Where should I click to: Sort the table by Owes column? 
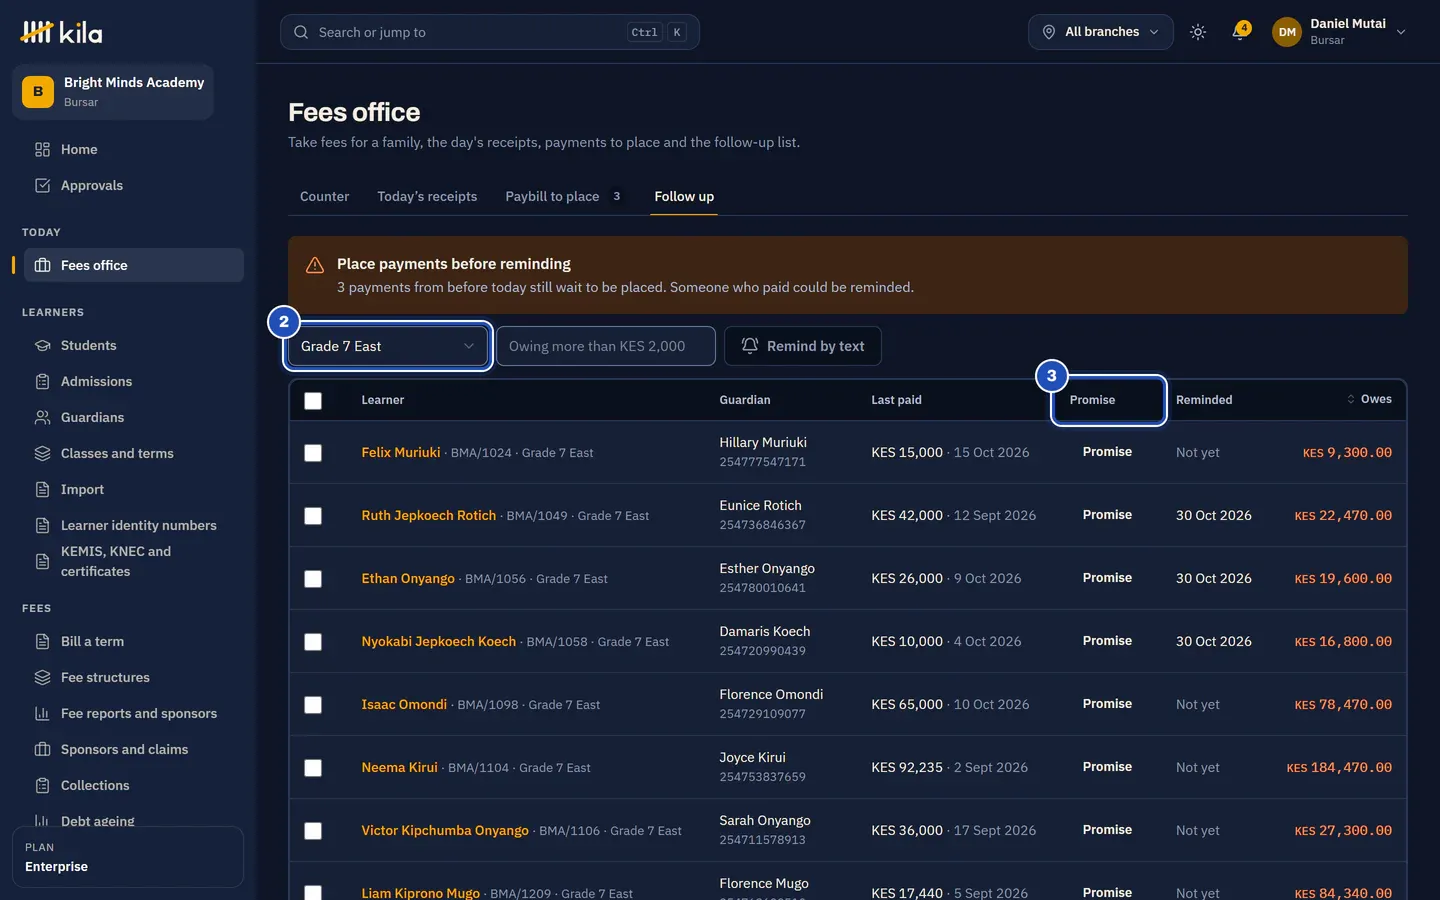coord(1369,399)
